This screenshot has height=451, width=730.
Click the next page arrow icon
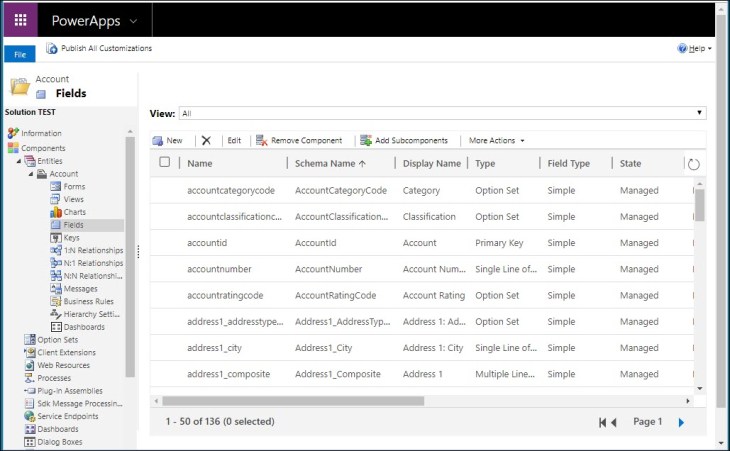[x=681, y=423]
